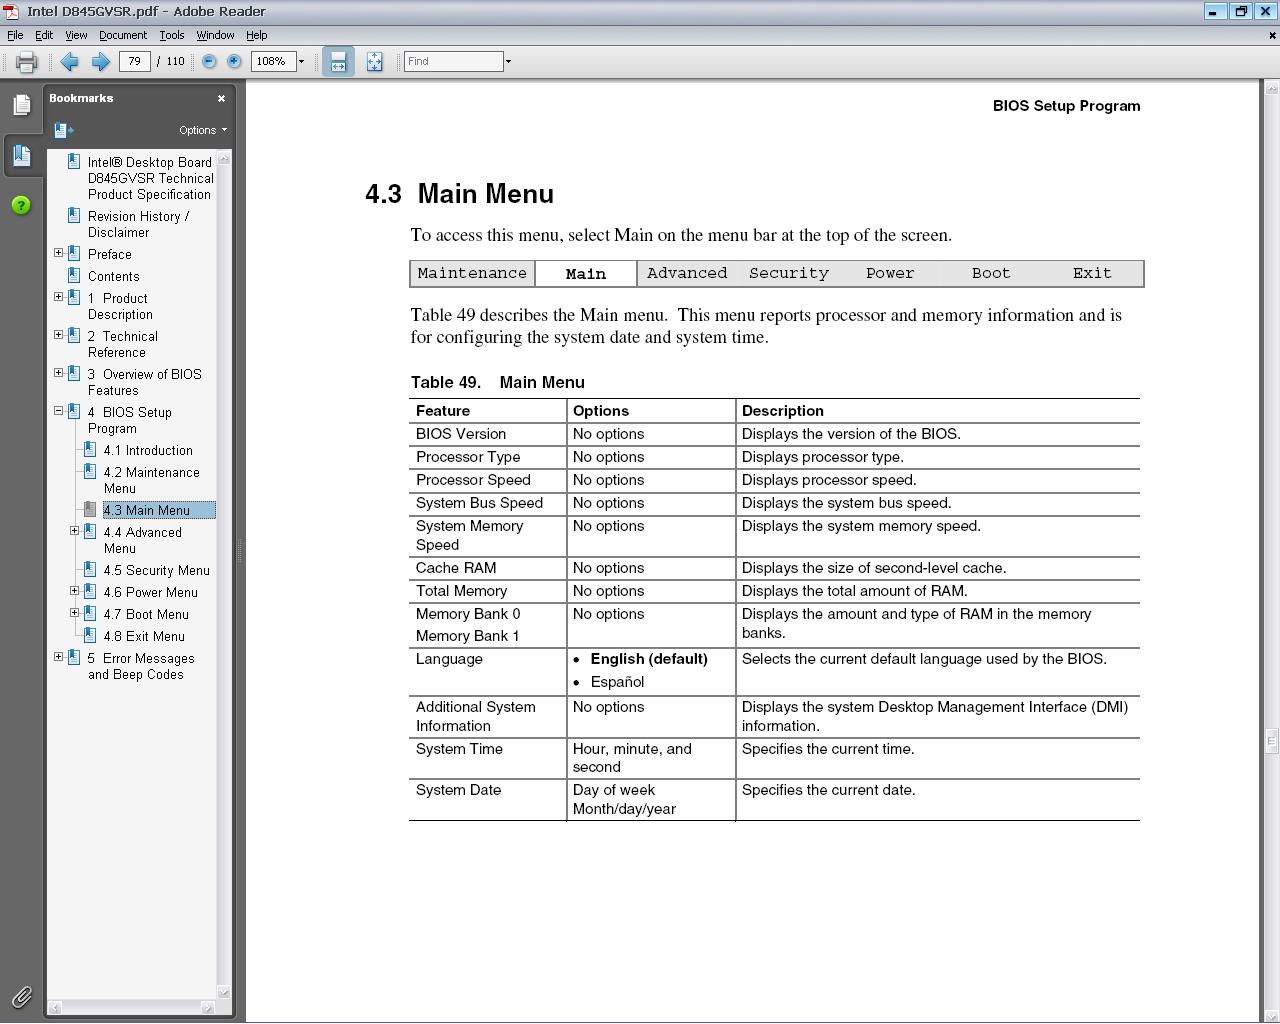Screen dimensions: 1280x1024
Task: Click the '4.3 Main Menu' heading text
Action: [460, 194]
